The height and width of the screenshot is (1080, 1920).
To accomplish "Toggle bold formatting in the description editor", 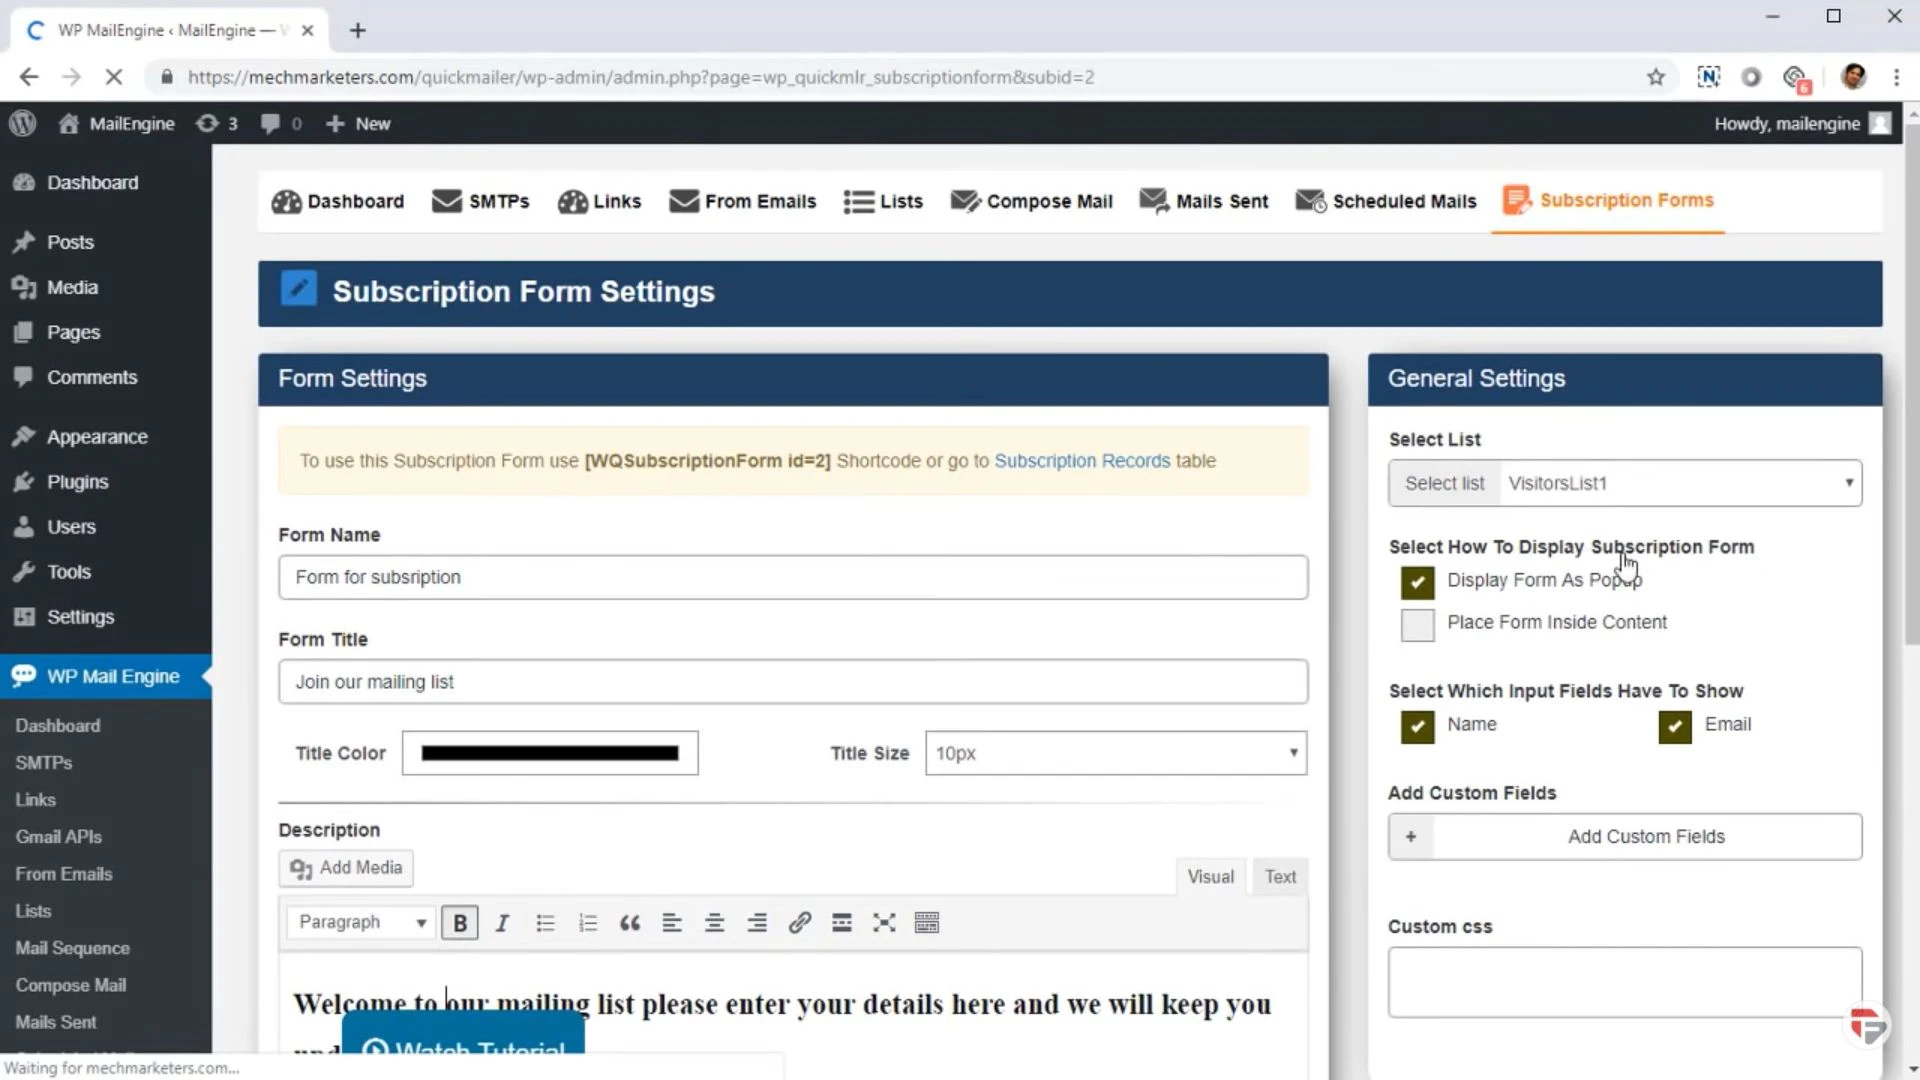I will click(x=459, y=922).
